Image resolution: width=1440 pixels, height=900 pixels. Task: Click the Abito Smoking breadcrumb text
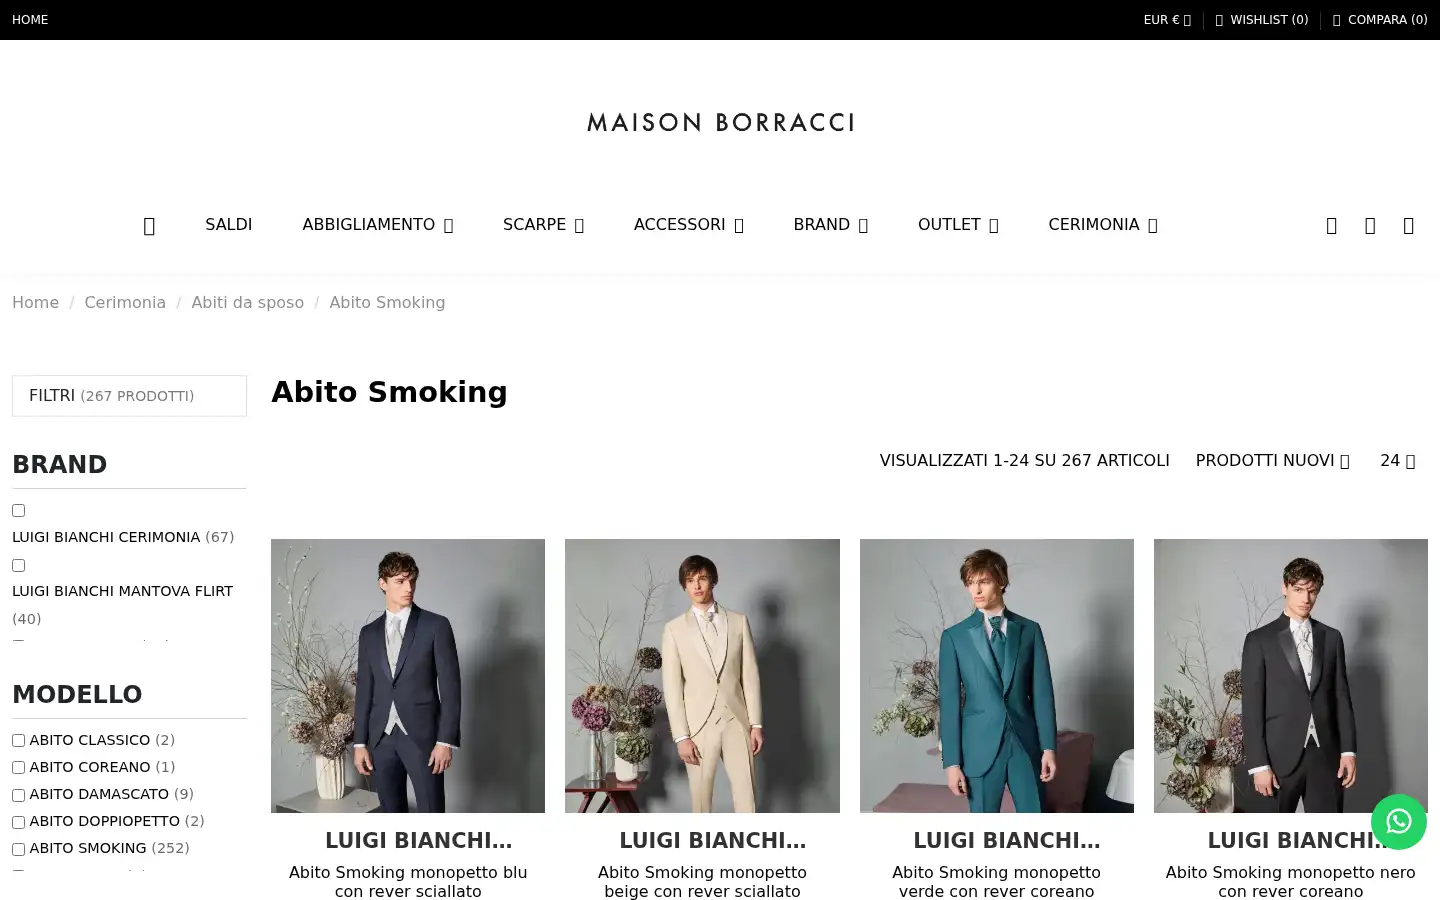(387, 303)
